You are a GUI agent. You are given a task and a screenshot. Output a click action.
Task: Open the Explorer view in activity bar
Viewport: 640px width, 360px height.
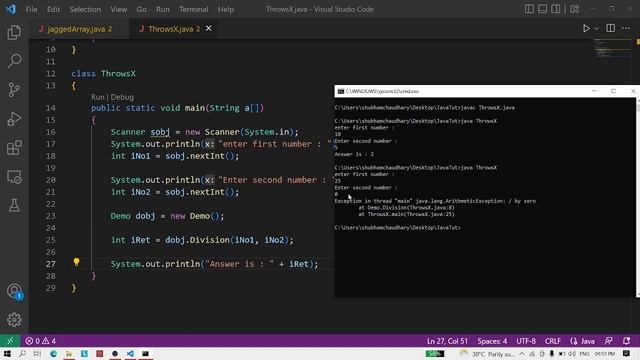tap(14, 33)
